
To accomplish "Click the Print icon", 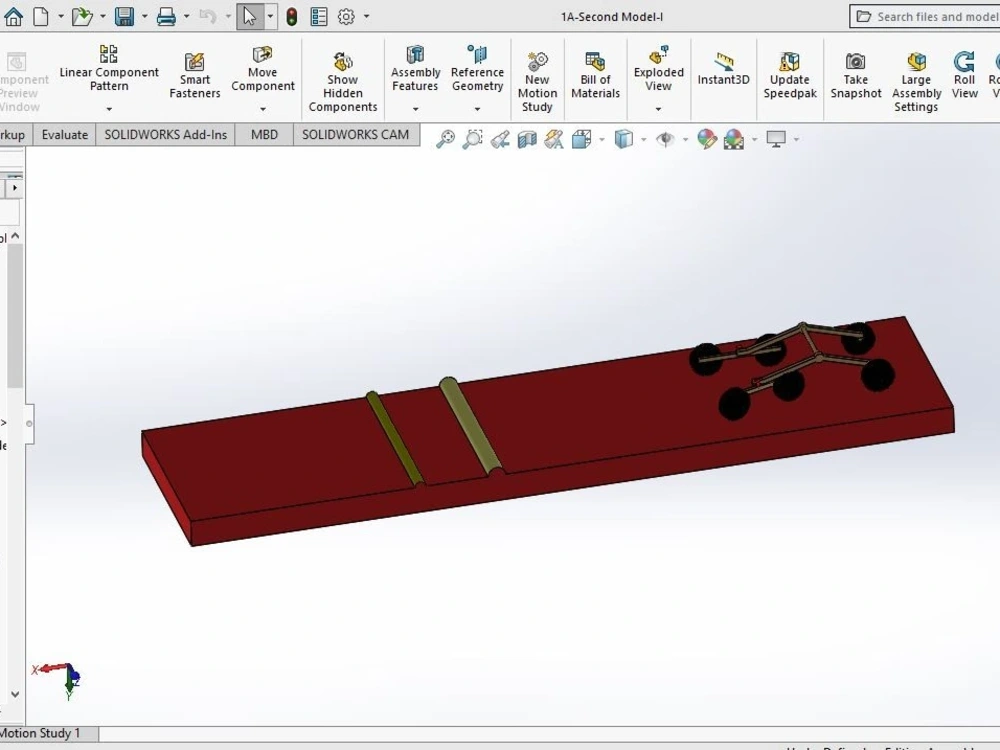I will (x=166, y=17).
